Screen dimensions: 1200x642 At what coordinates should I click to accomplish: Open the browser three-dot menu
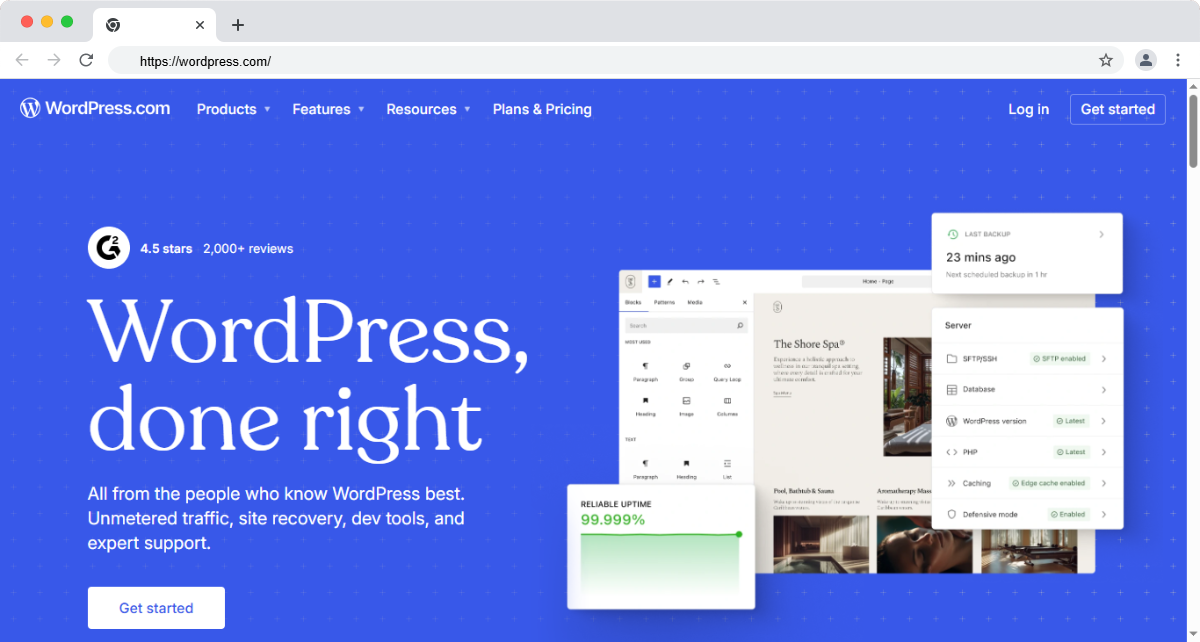click(1178, 60)
